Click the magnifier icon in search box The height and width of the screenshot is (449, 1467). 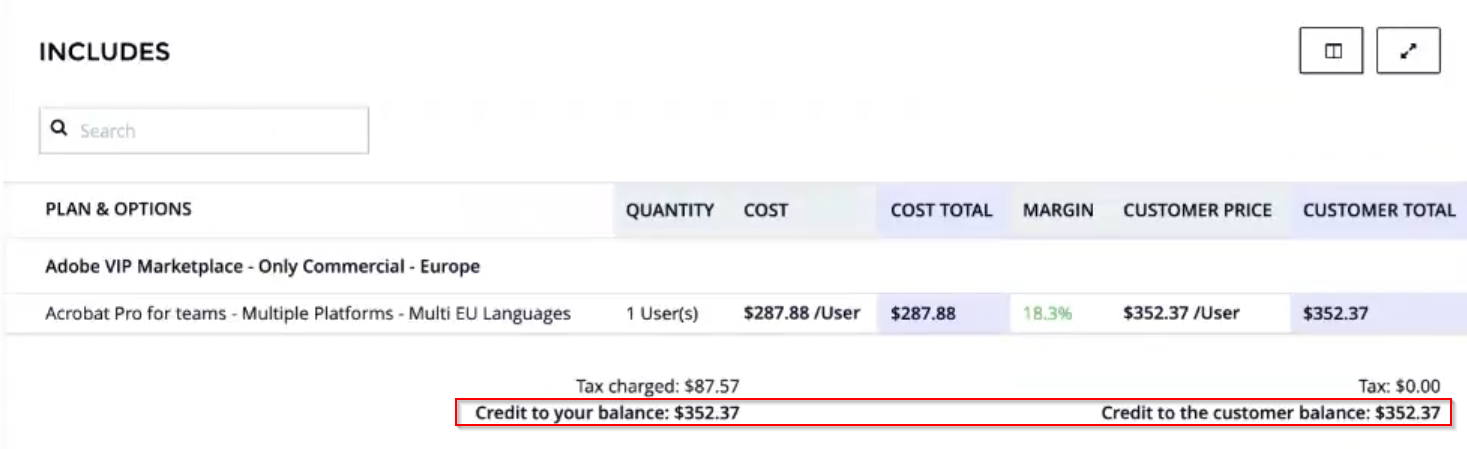click(x=59, y=129)
